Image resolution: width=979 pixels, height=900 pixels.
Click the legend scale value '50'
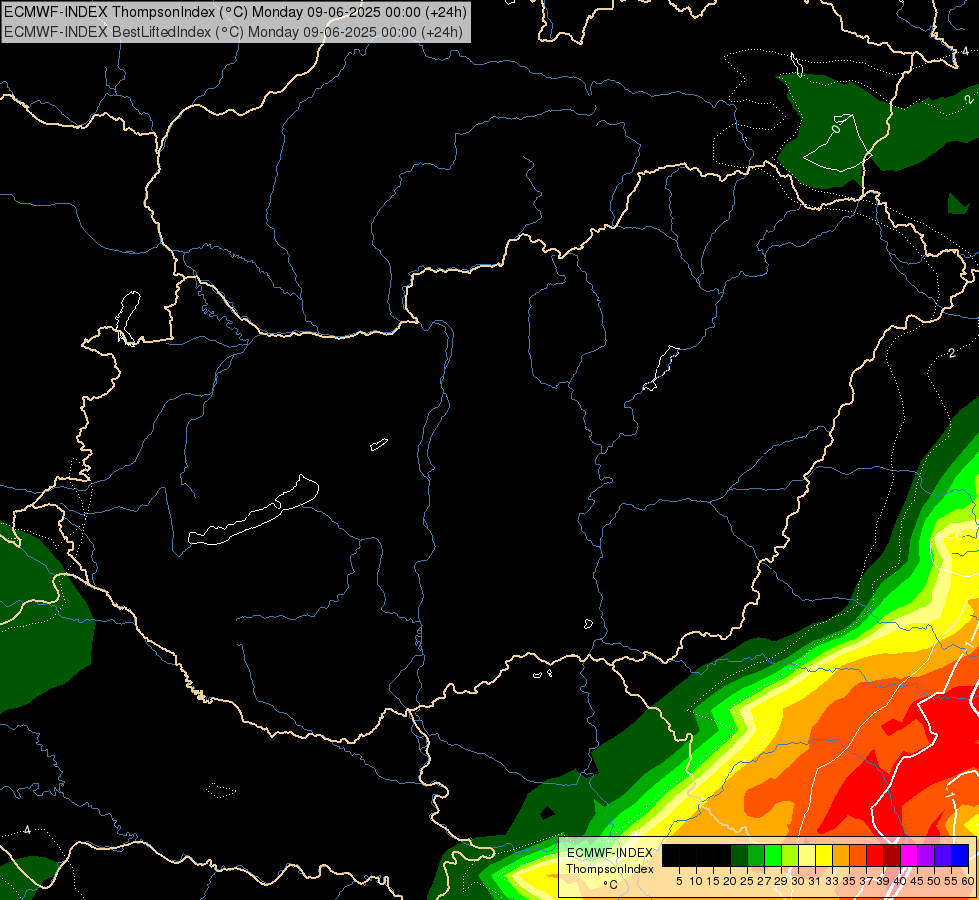934,881
